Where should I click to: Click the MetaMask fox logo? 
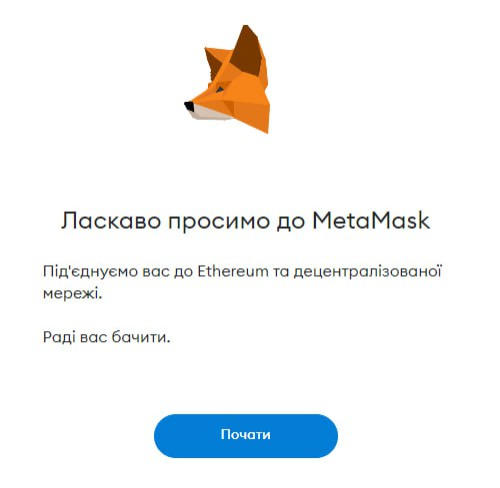click(227, 79)
